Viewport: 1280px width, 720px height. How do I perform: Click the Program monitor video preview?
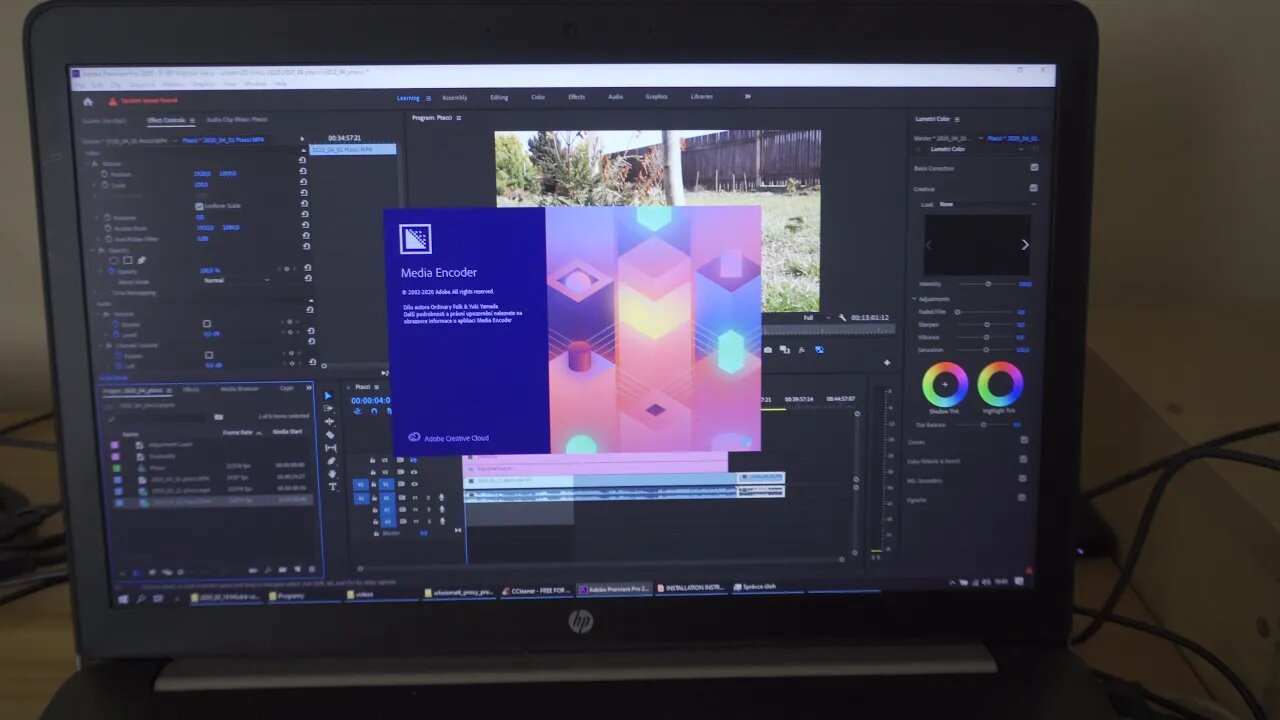[658, 220]
